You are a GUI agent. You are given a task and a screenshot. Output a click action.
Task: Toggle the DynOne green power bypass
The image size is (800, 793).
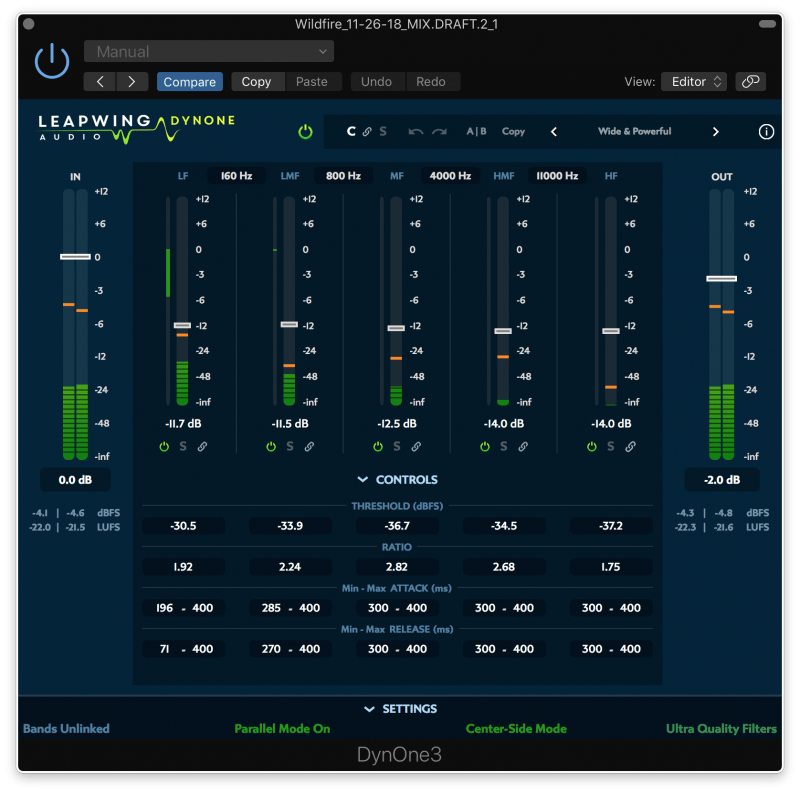tap(305, 132)
